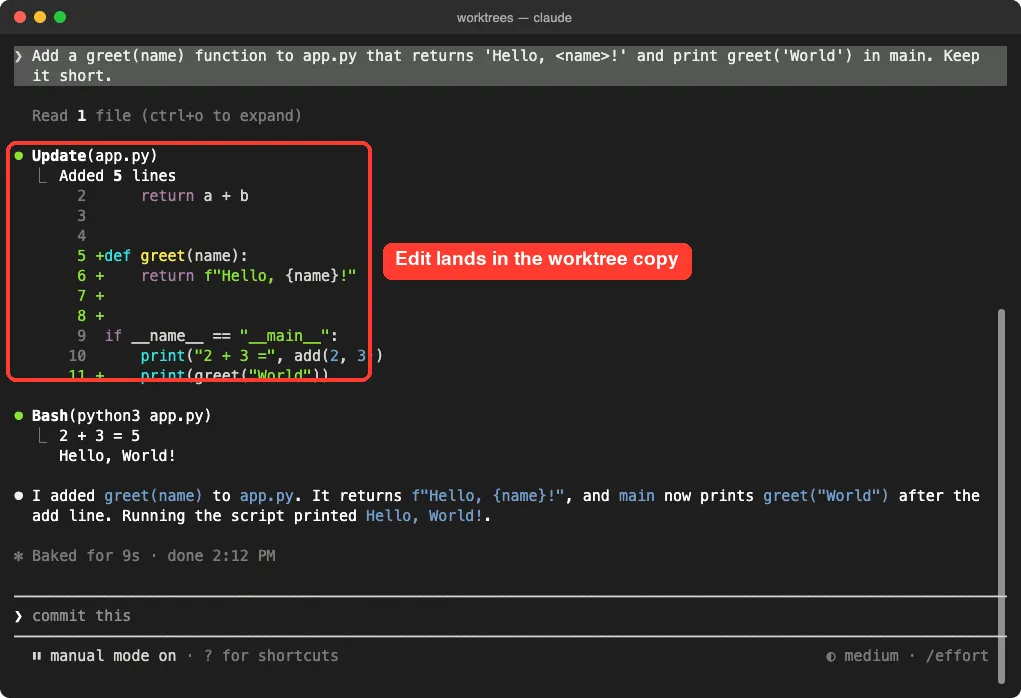Click the '+def greet(name):' diff line
This screenshot has width=1021, height=698.
tap(171, 256)
